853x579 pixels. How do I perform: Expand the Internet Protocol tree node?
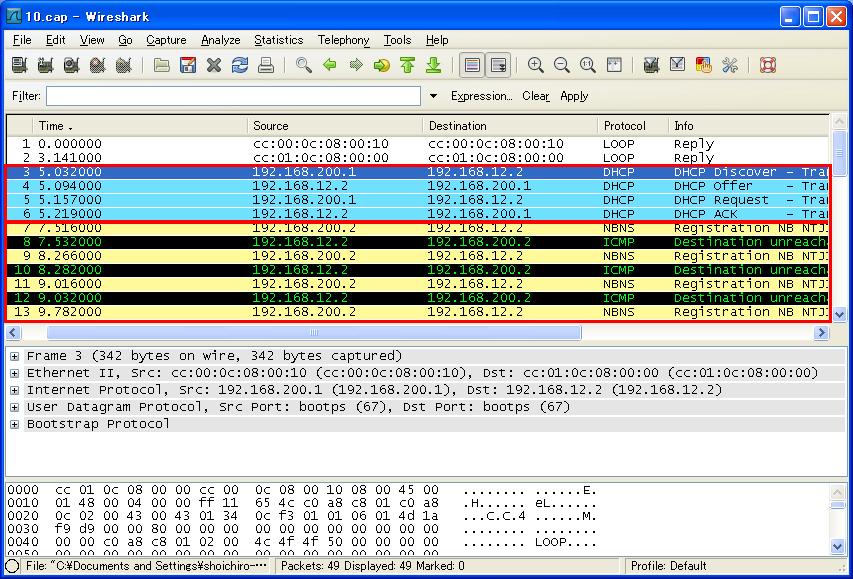(x=15, y=390)
